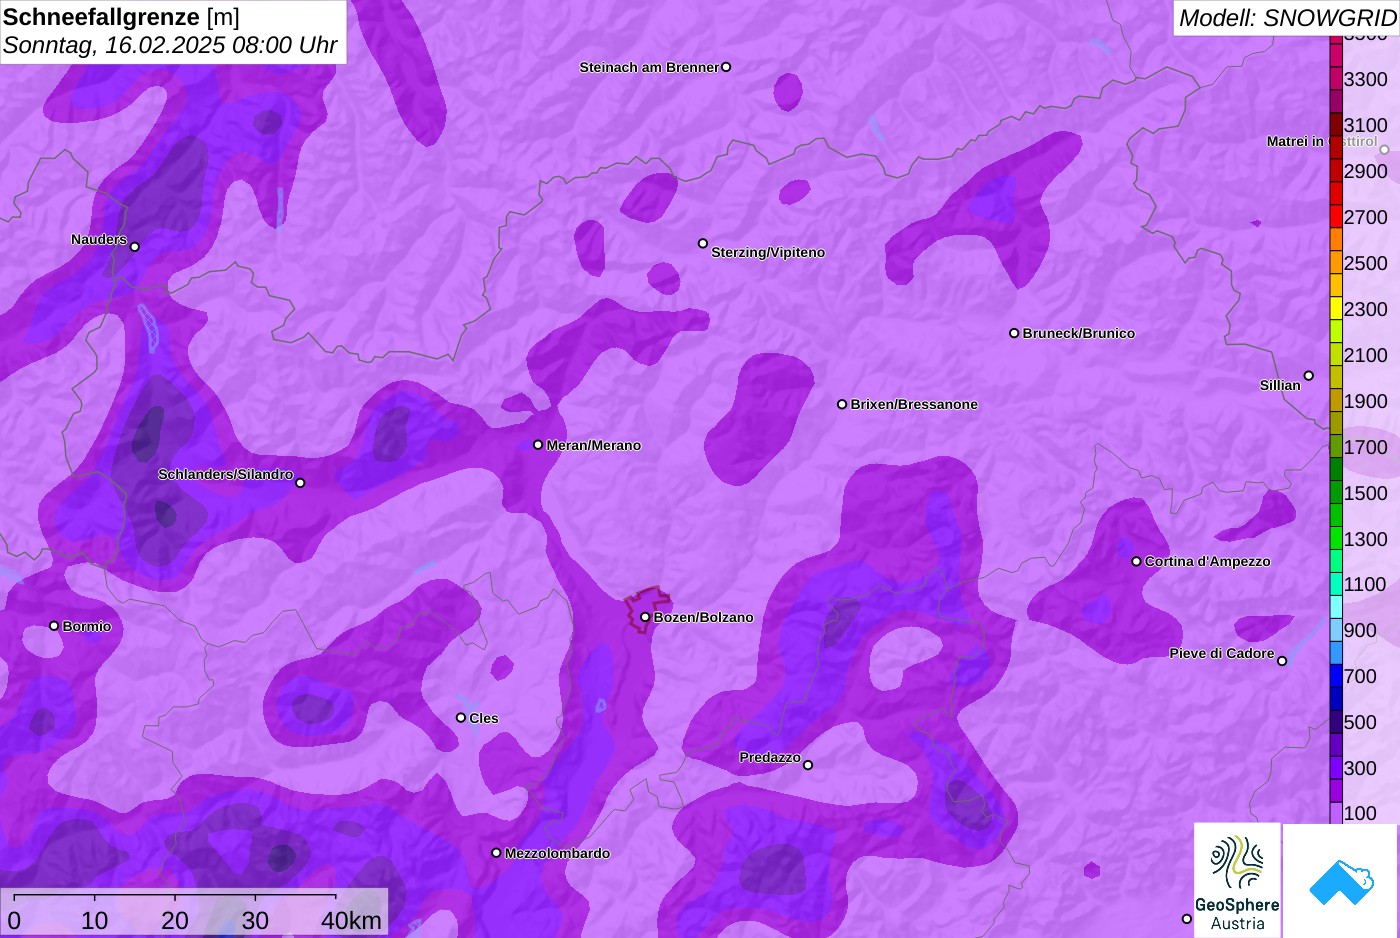Click the 1500 green legend swatch

(x=1336, y=493)
